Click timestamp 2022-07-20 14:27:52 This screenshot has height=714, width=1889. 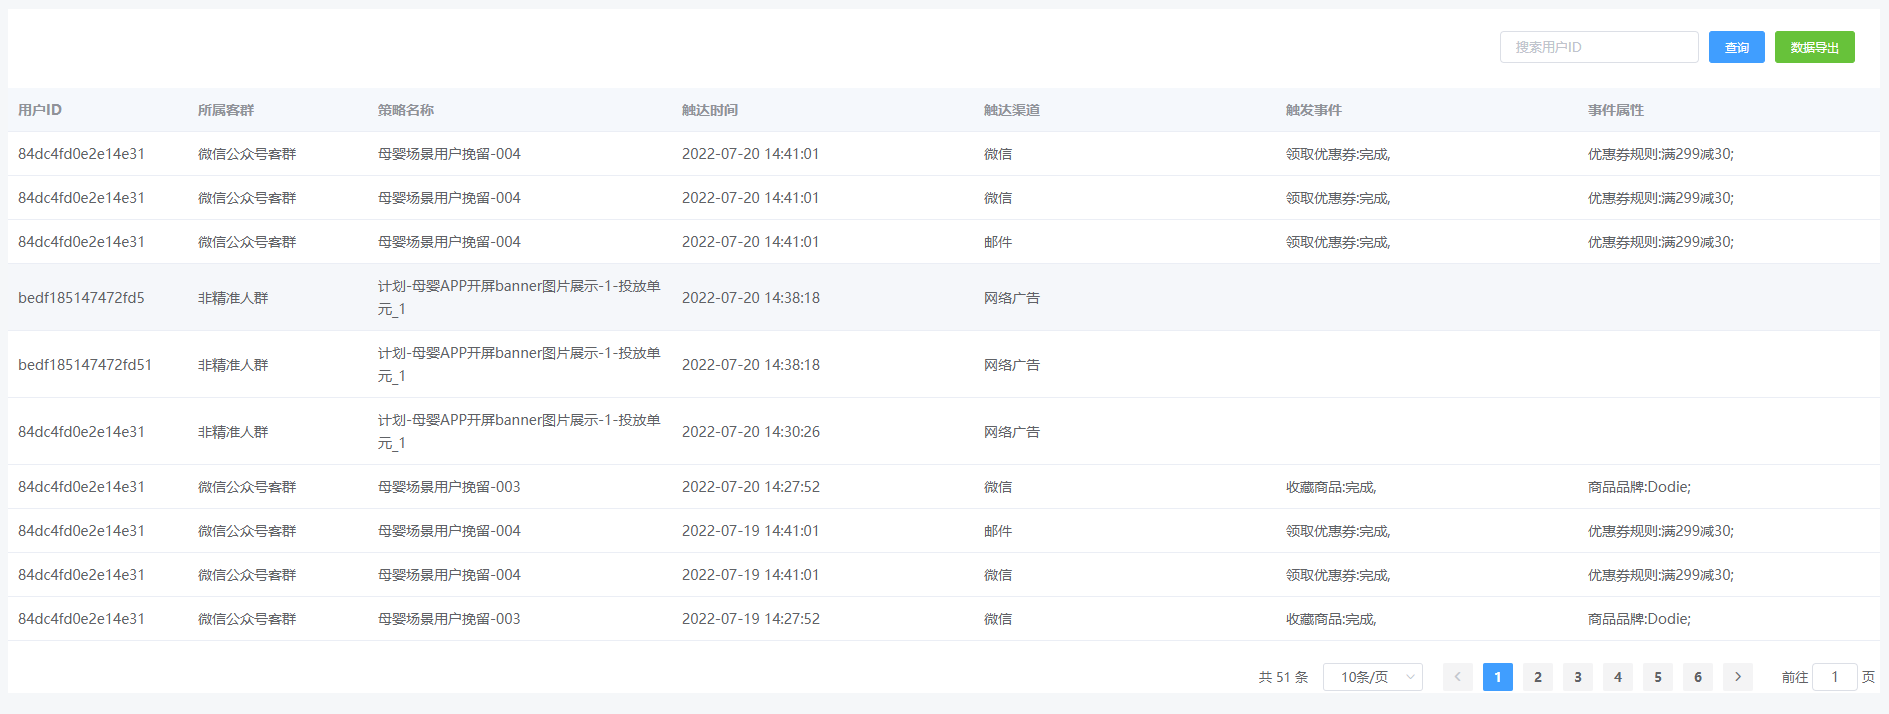click(x=751, y=487)
